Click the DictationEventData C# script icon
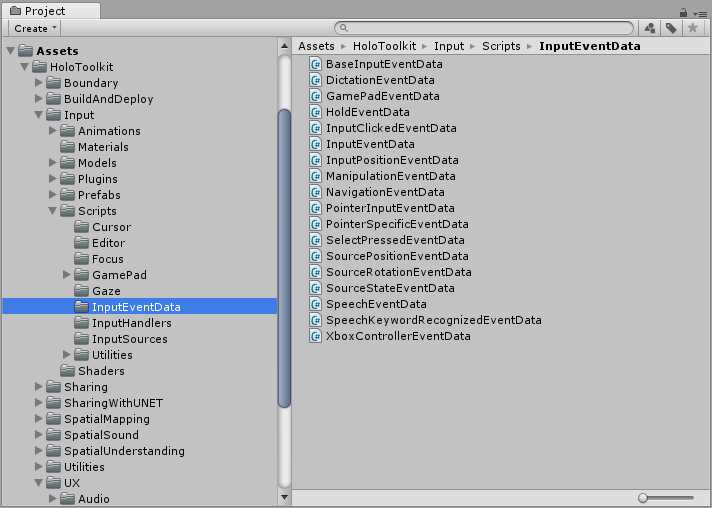This screenshot has height=508, width=712. pyautogui.click(x=315, y=80)
